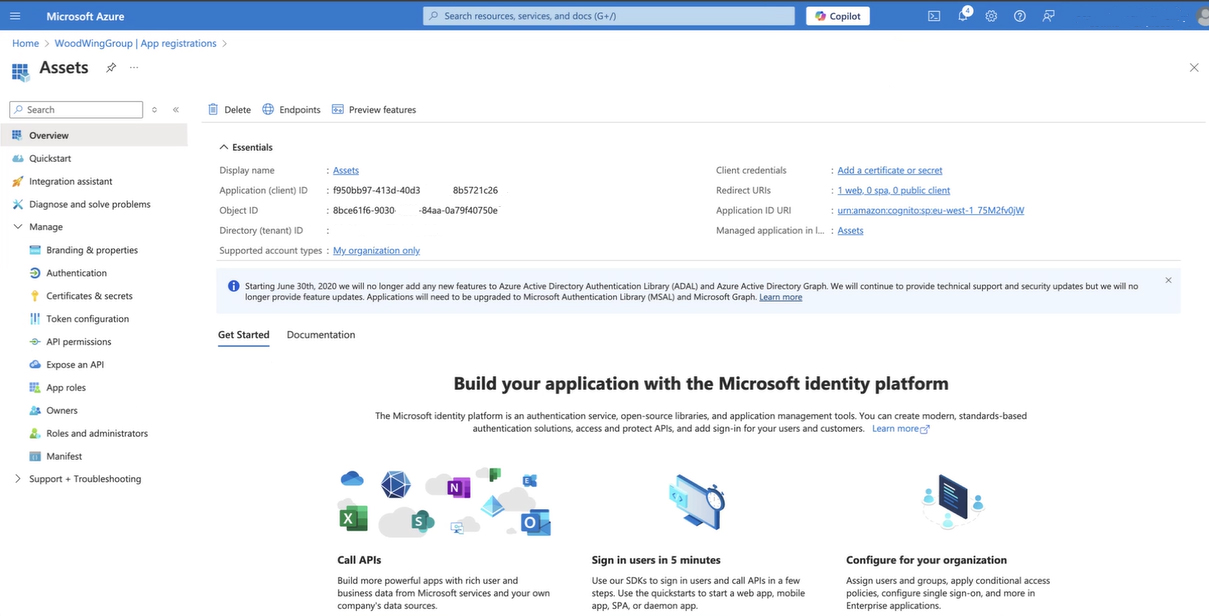Click the Microsoft Azure title
Screen dimensions: 1209x616
point(85,16)
